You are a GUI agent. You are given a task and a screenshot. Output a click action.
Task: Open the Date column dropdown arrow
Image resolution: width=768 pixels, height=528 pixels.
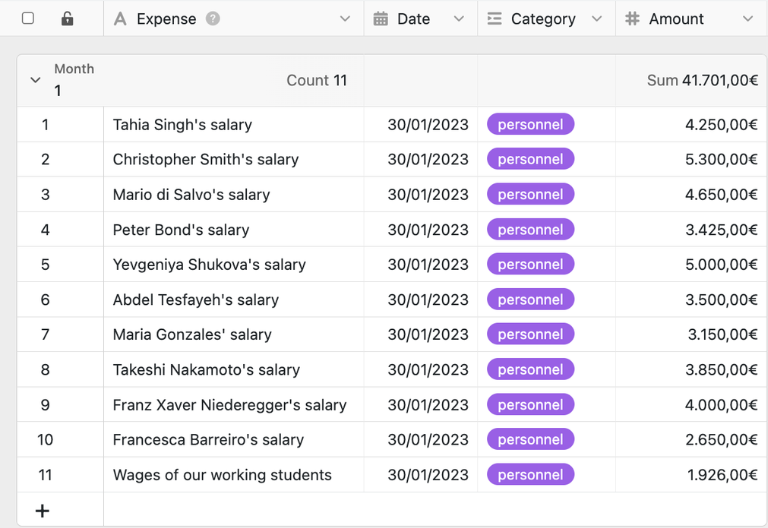point(458,19)
